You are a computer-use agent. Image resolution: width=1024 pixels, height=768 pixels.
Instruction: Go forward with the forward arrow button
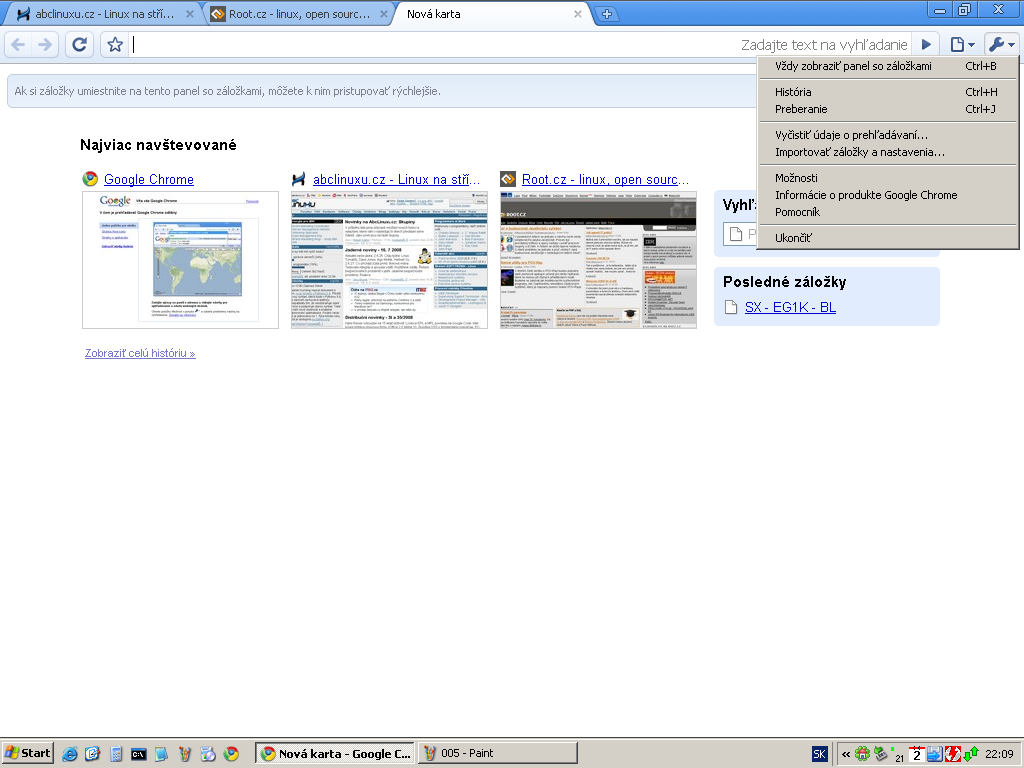[x=44, y=44]
